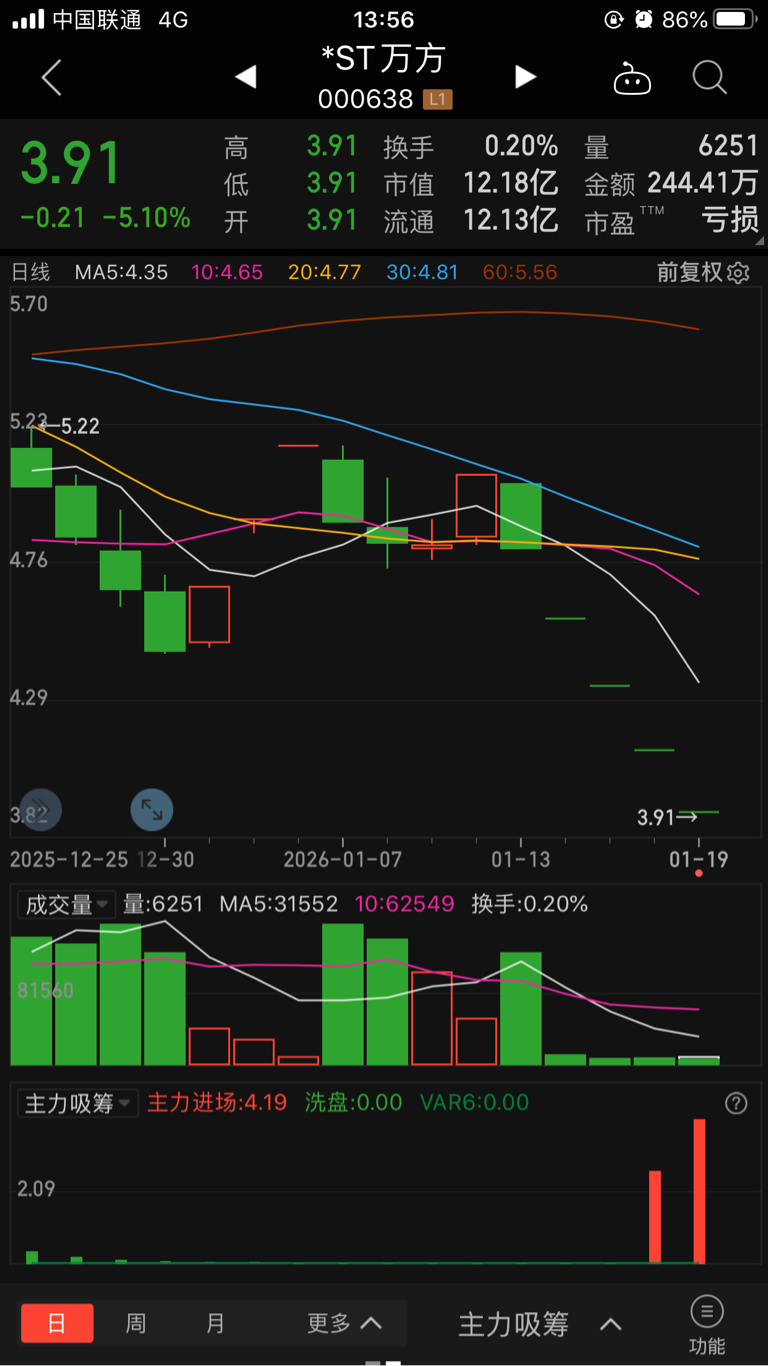The height and width of the screenshot is (1366, 768).
Task: Tap the alarm clock status icon
Action: 644,19
